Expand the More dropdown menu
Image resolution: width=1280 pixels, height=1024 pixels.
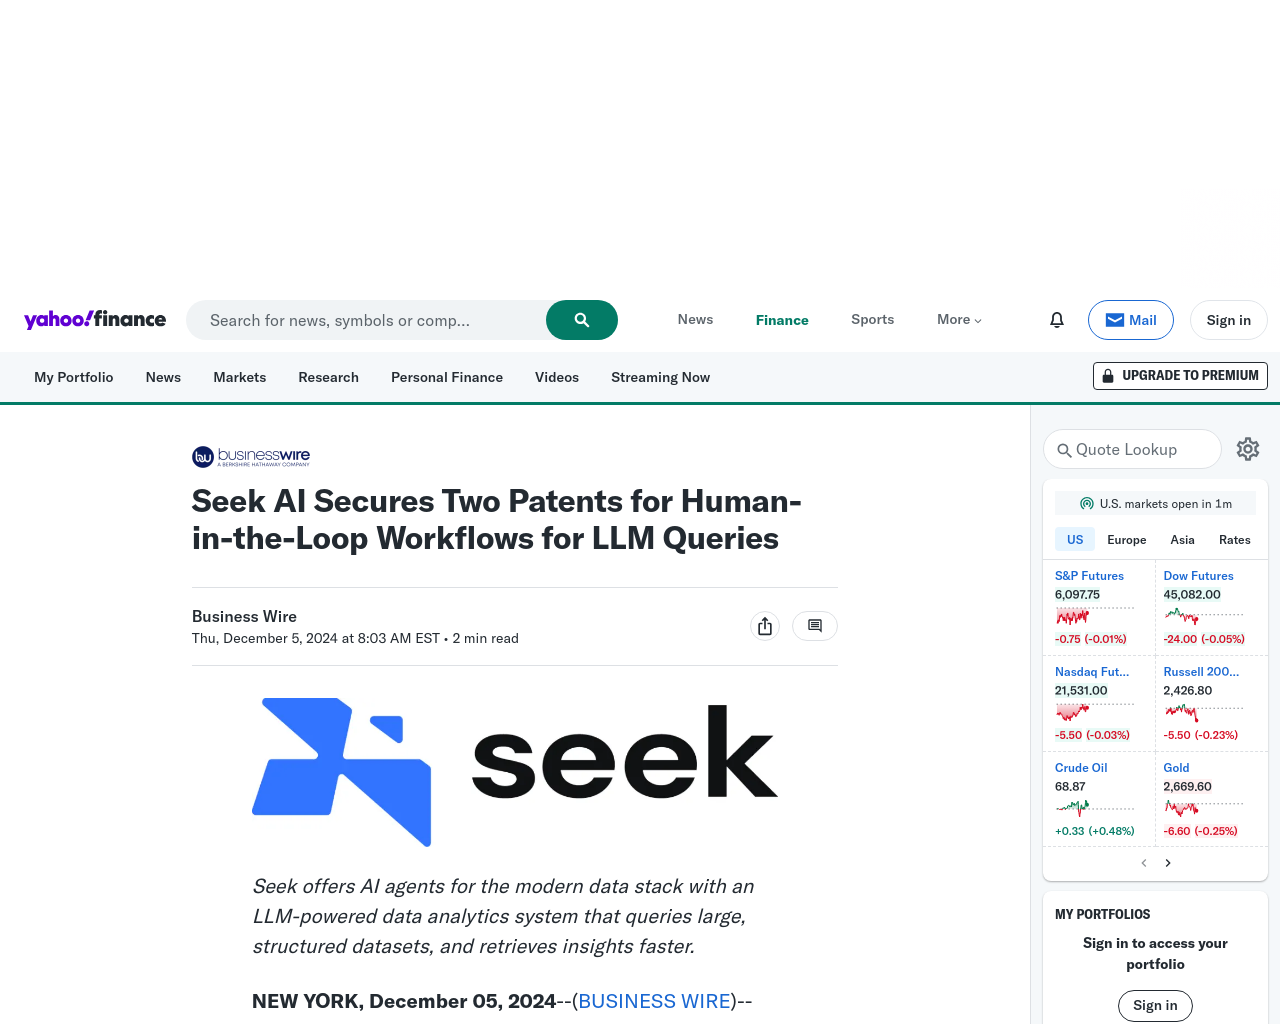pos(959,320)
